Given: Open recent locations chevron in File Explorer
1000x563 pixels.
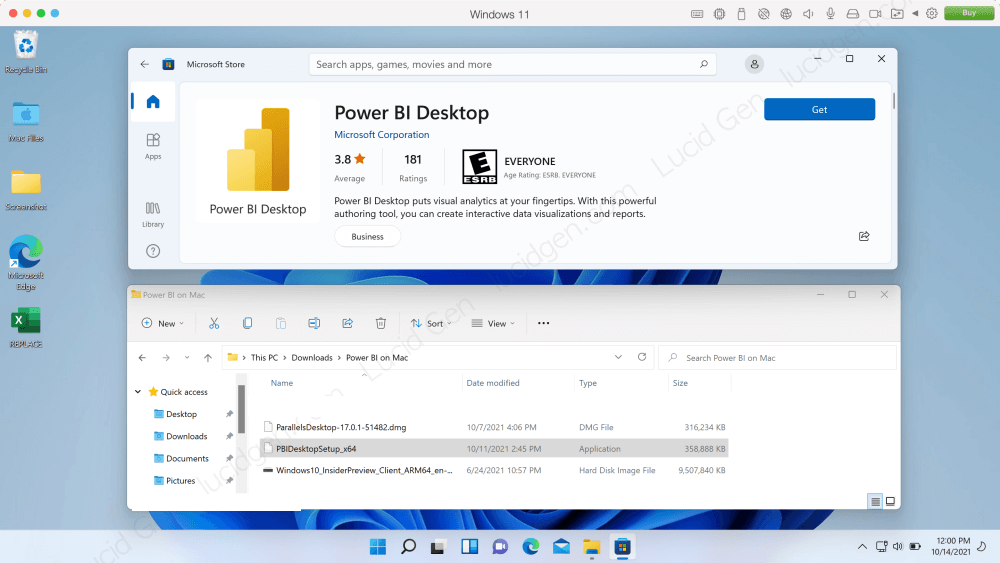Looking at the screenshot, I should point(187,358).
